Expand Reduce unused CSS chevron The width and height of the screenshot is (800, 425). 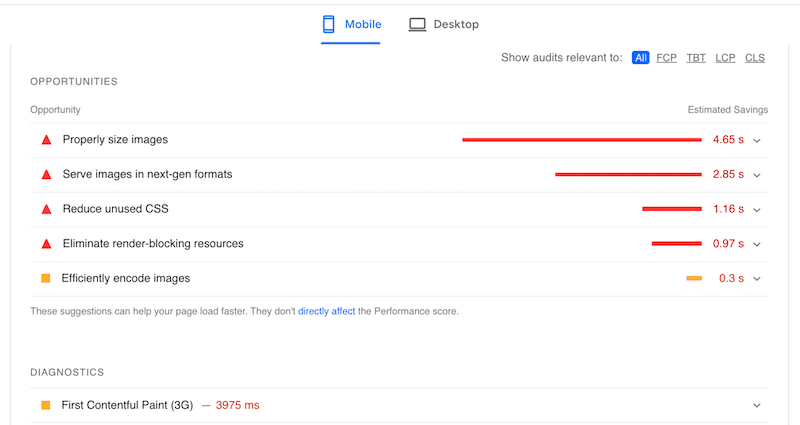757,210
